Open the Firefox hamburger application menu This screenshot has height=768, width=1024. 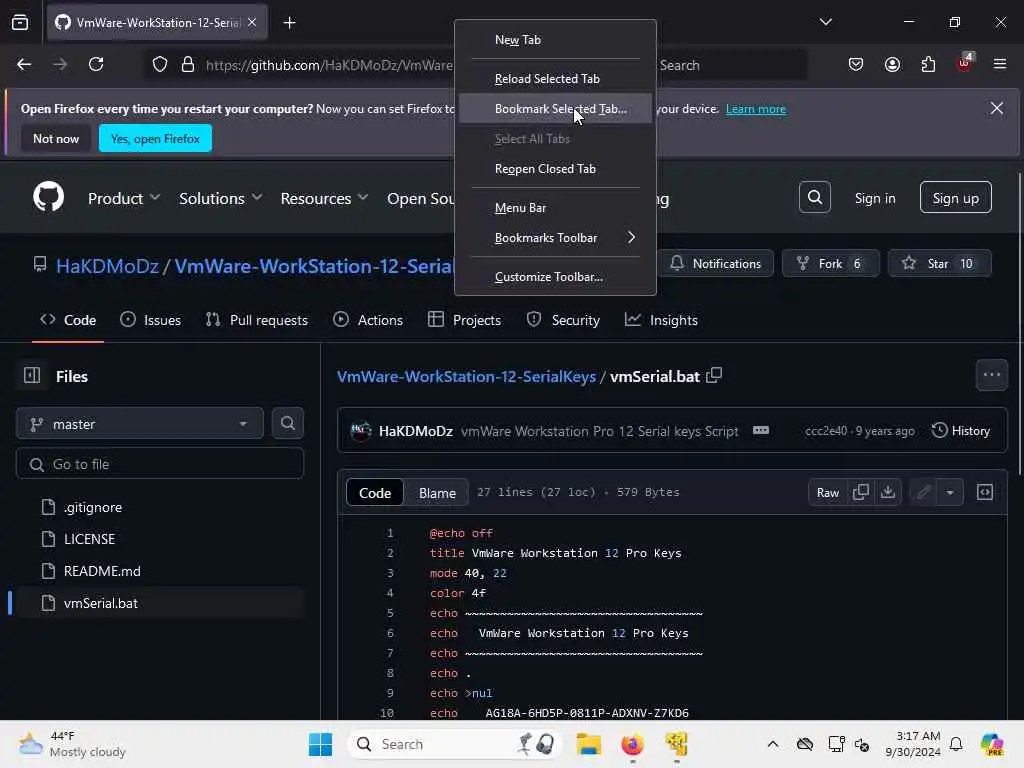pos(1000,65)
